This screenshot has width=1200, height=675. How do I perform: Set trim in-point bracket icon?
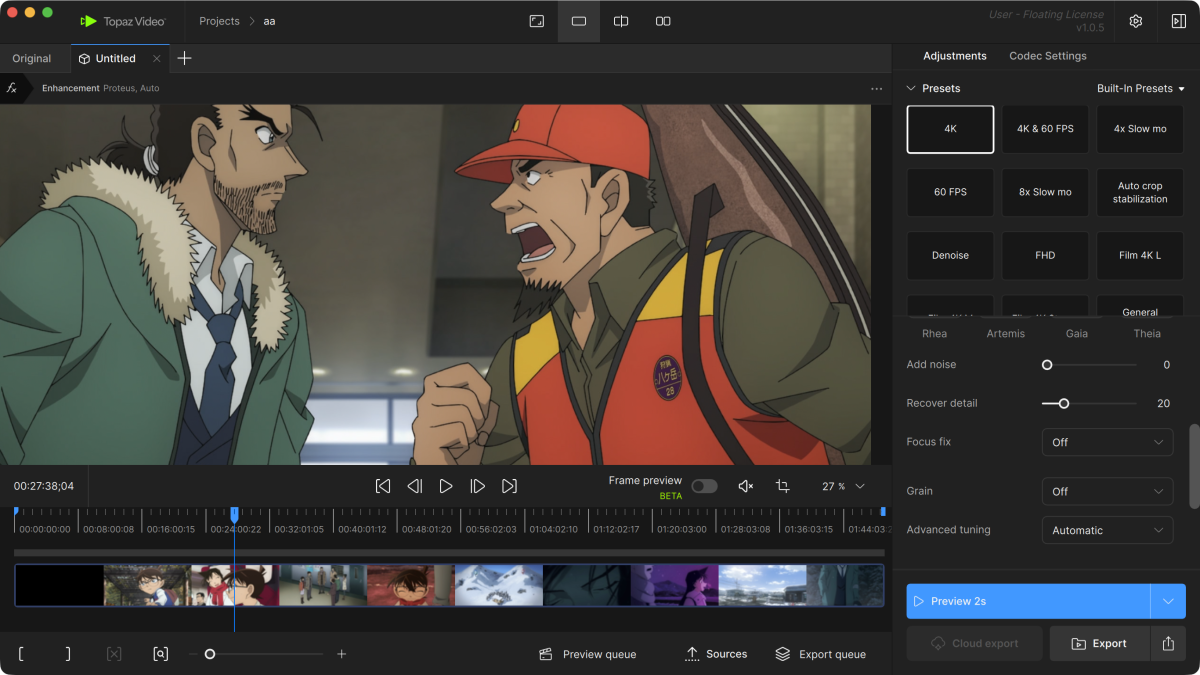[21, 654]
